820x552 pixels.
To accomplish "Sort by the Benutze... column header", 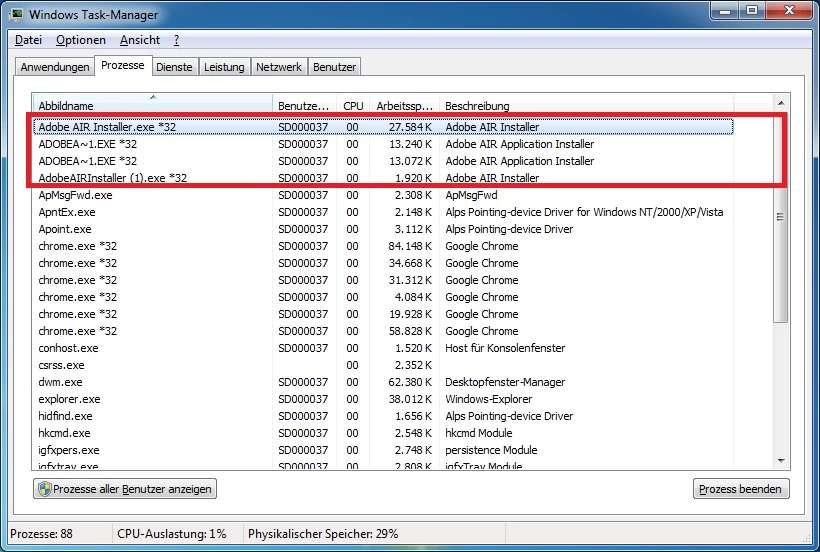I will 304,106.
